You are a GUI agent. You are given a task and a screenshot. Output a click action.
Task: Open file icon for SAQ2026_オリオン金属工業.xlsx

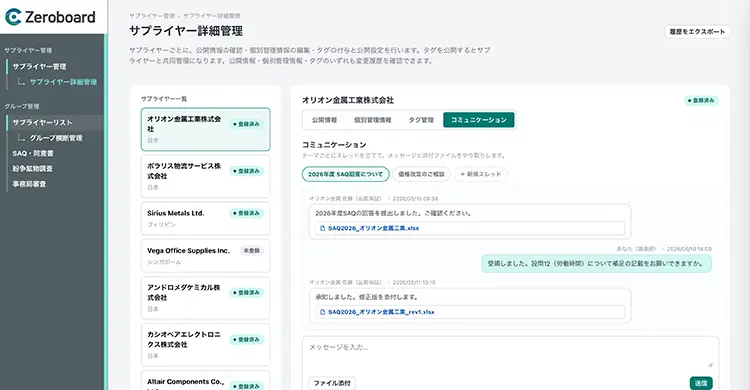point(322,228)
